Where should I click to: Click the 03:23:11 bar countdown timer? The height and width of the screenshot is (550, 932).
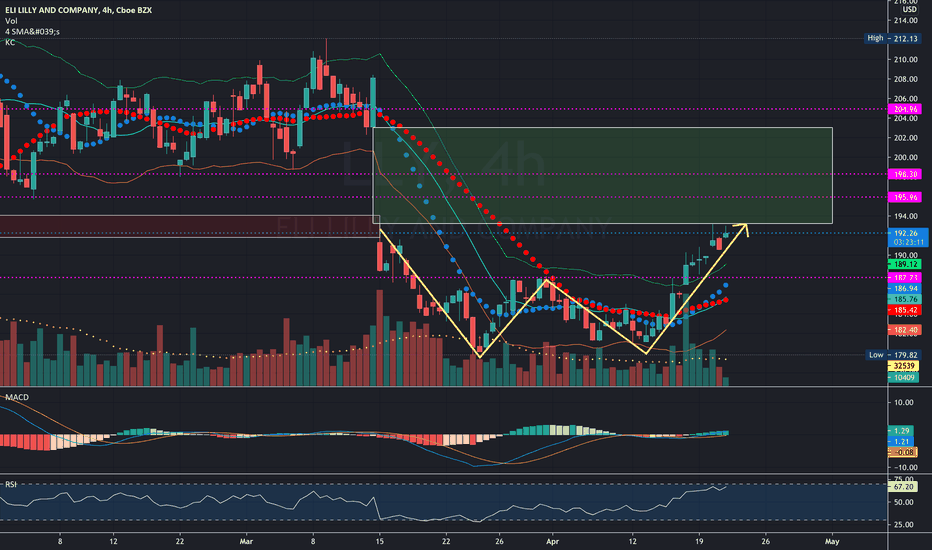(x=908, y=242)
